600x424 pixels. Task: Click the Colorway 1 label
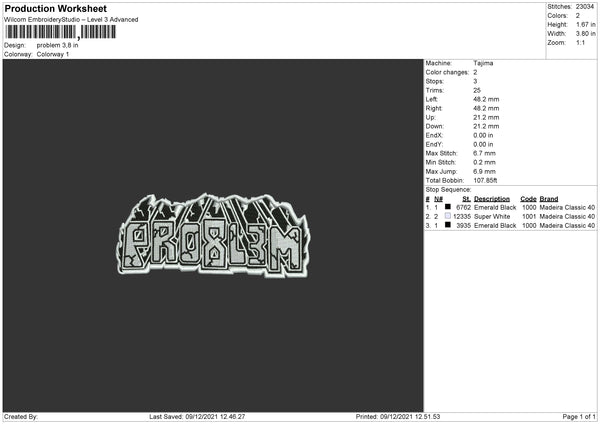(x=53, y=54)
